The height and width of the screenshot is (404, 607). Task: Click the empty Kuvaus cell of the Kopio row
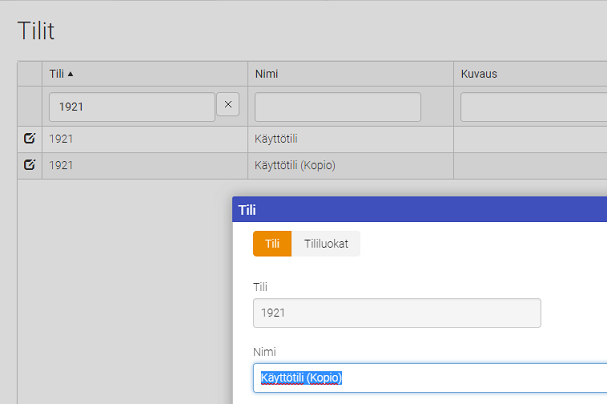[x=530, y=165]
